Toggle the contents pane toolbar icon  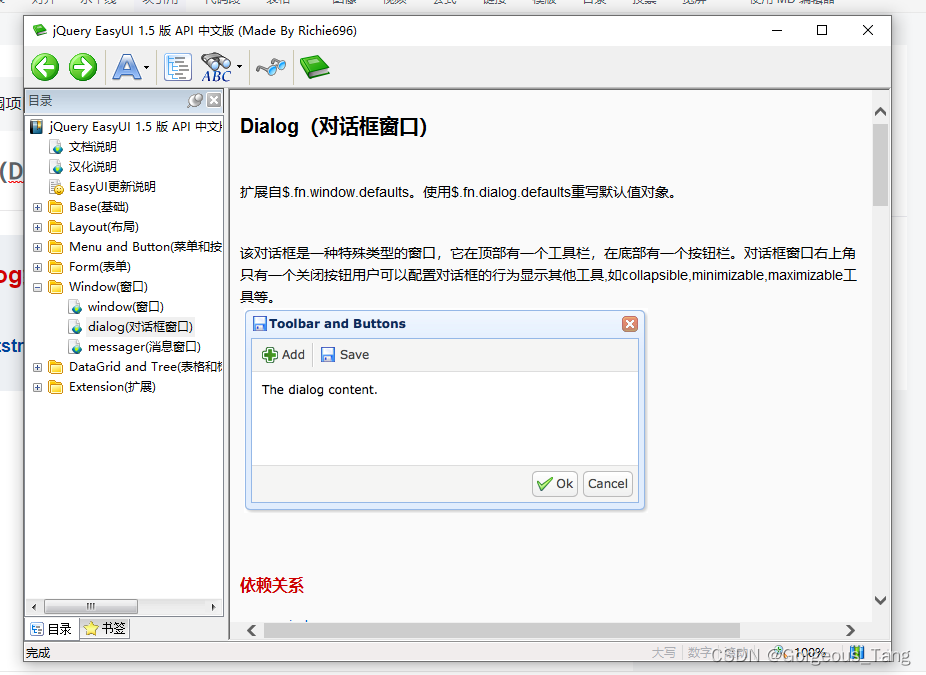[x=178, y=67]
